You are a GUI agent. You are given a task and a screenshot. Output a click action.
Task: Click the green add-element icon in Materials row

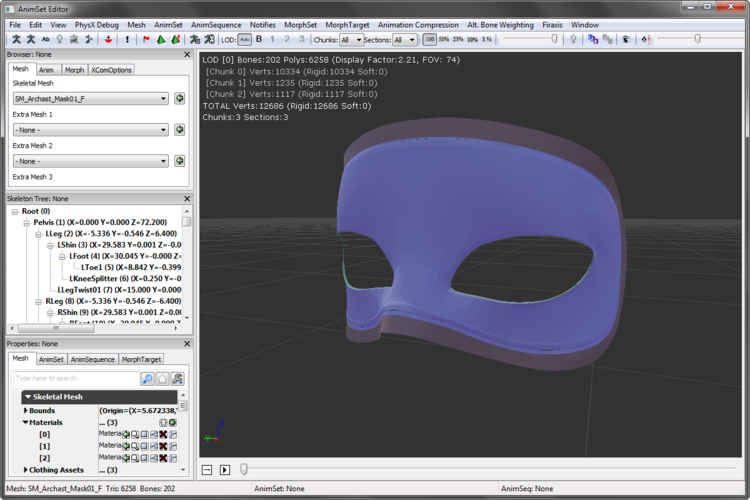click(173, 422)
